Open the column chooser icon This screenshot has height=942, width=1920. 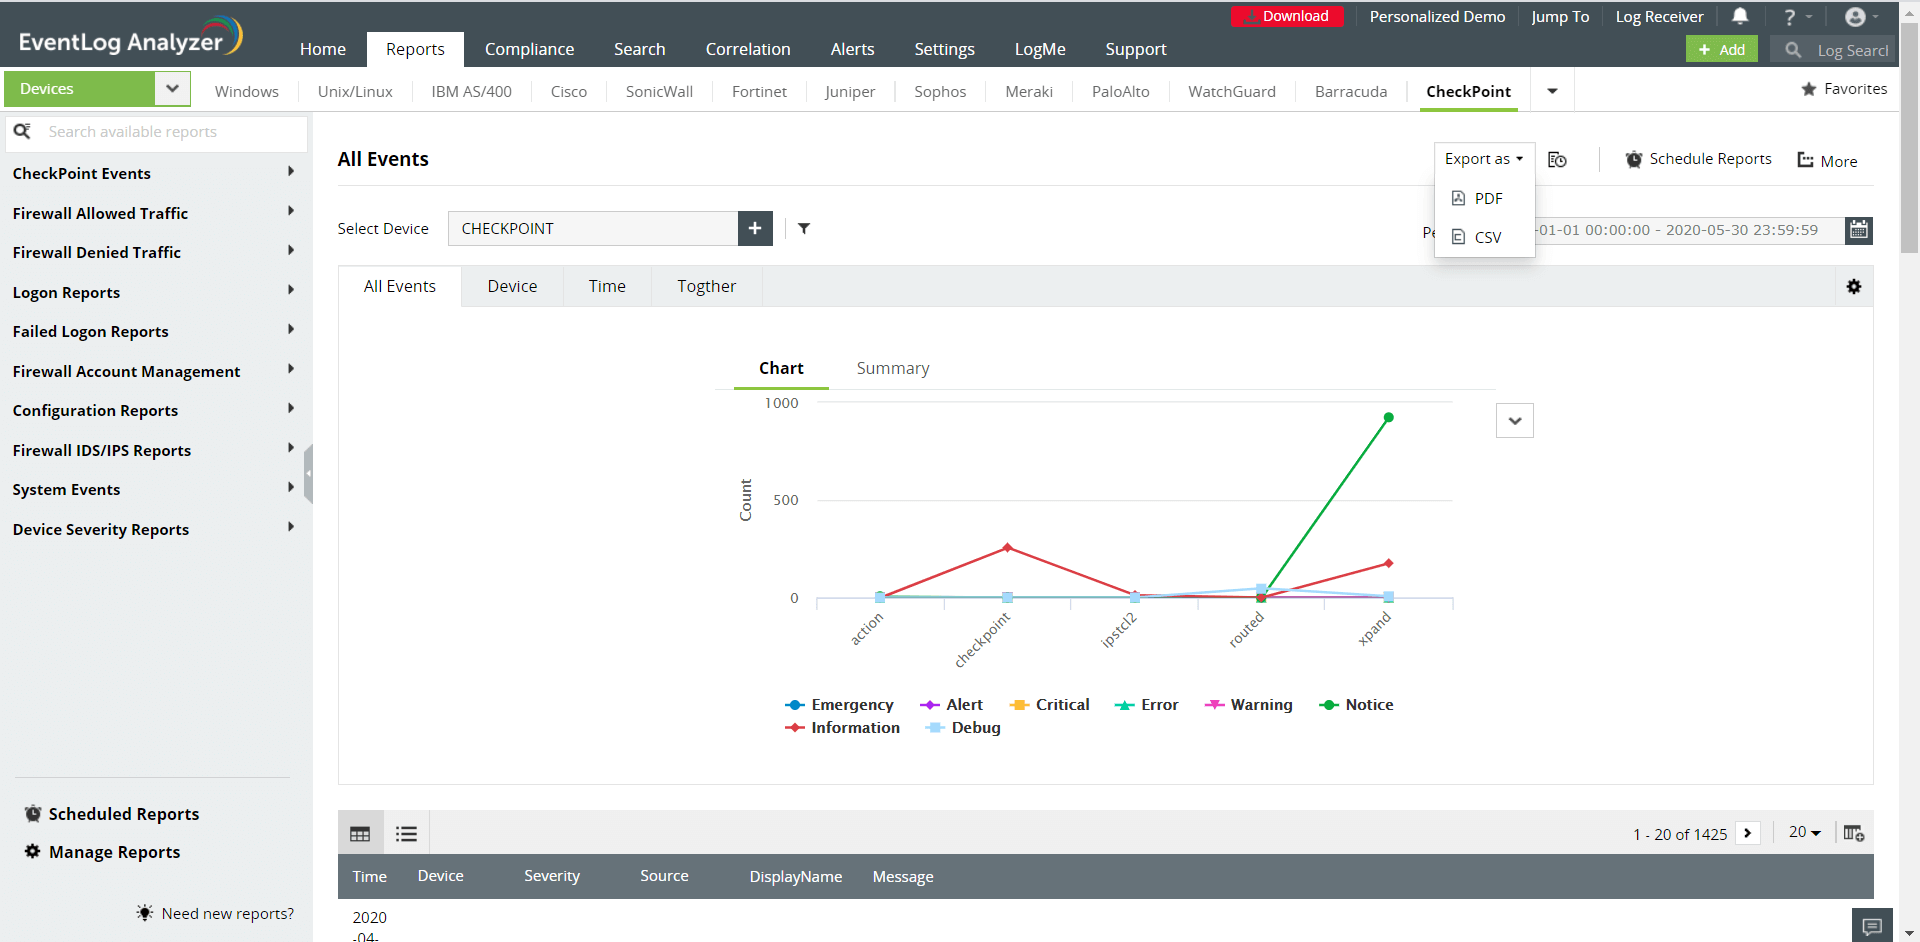point(1854,833)
